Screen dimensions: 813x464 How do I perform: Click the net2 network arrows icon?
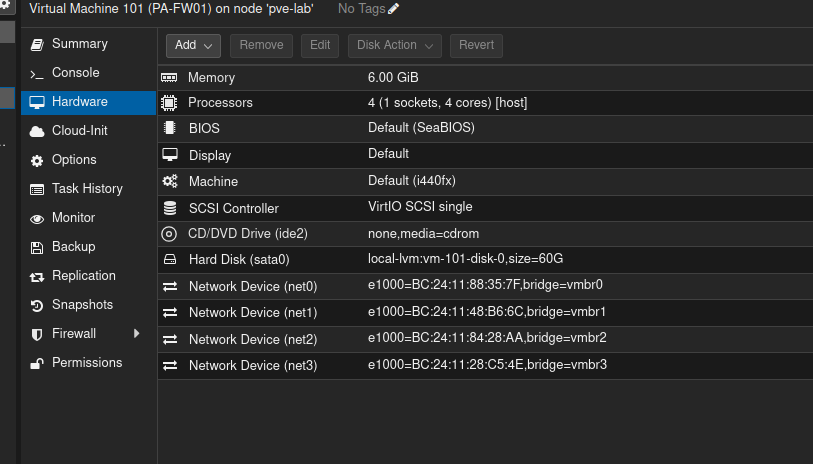pyautogui.click(x=170, y=340)
